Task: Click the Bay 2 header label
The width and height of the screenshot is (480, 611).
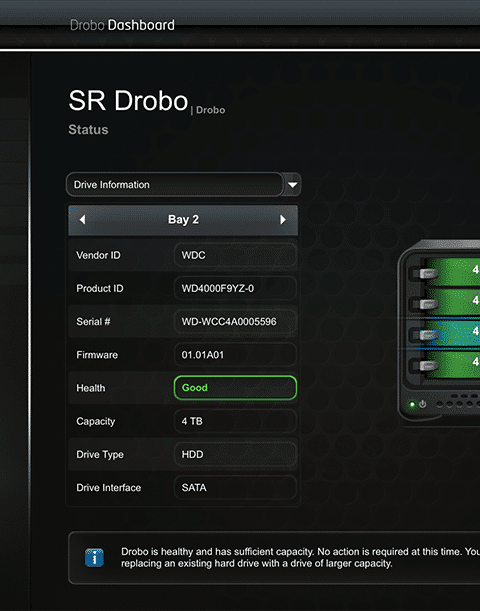Action: tap(183, 220)
